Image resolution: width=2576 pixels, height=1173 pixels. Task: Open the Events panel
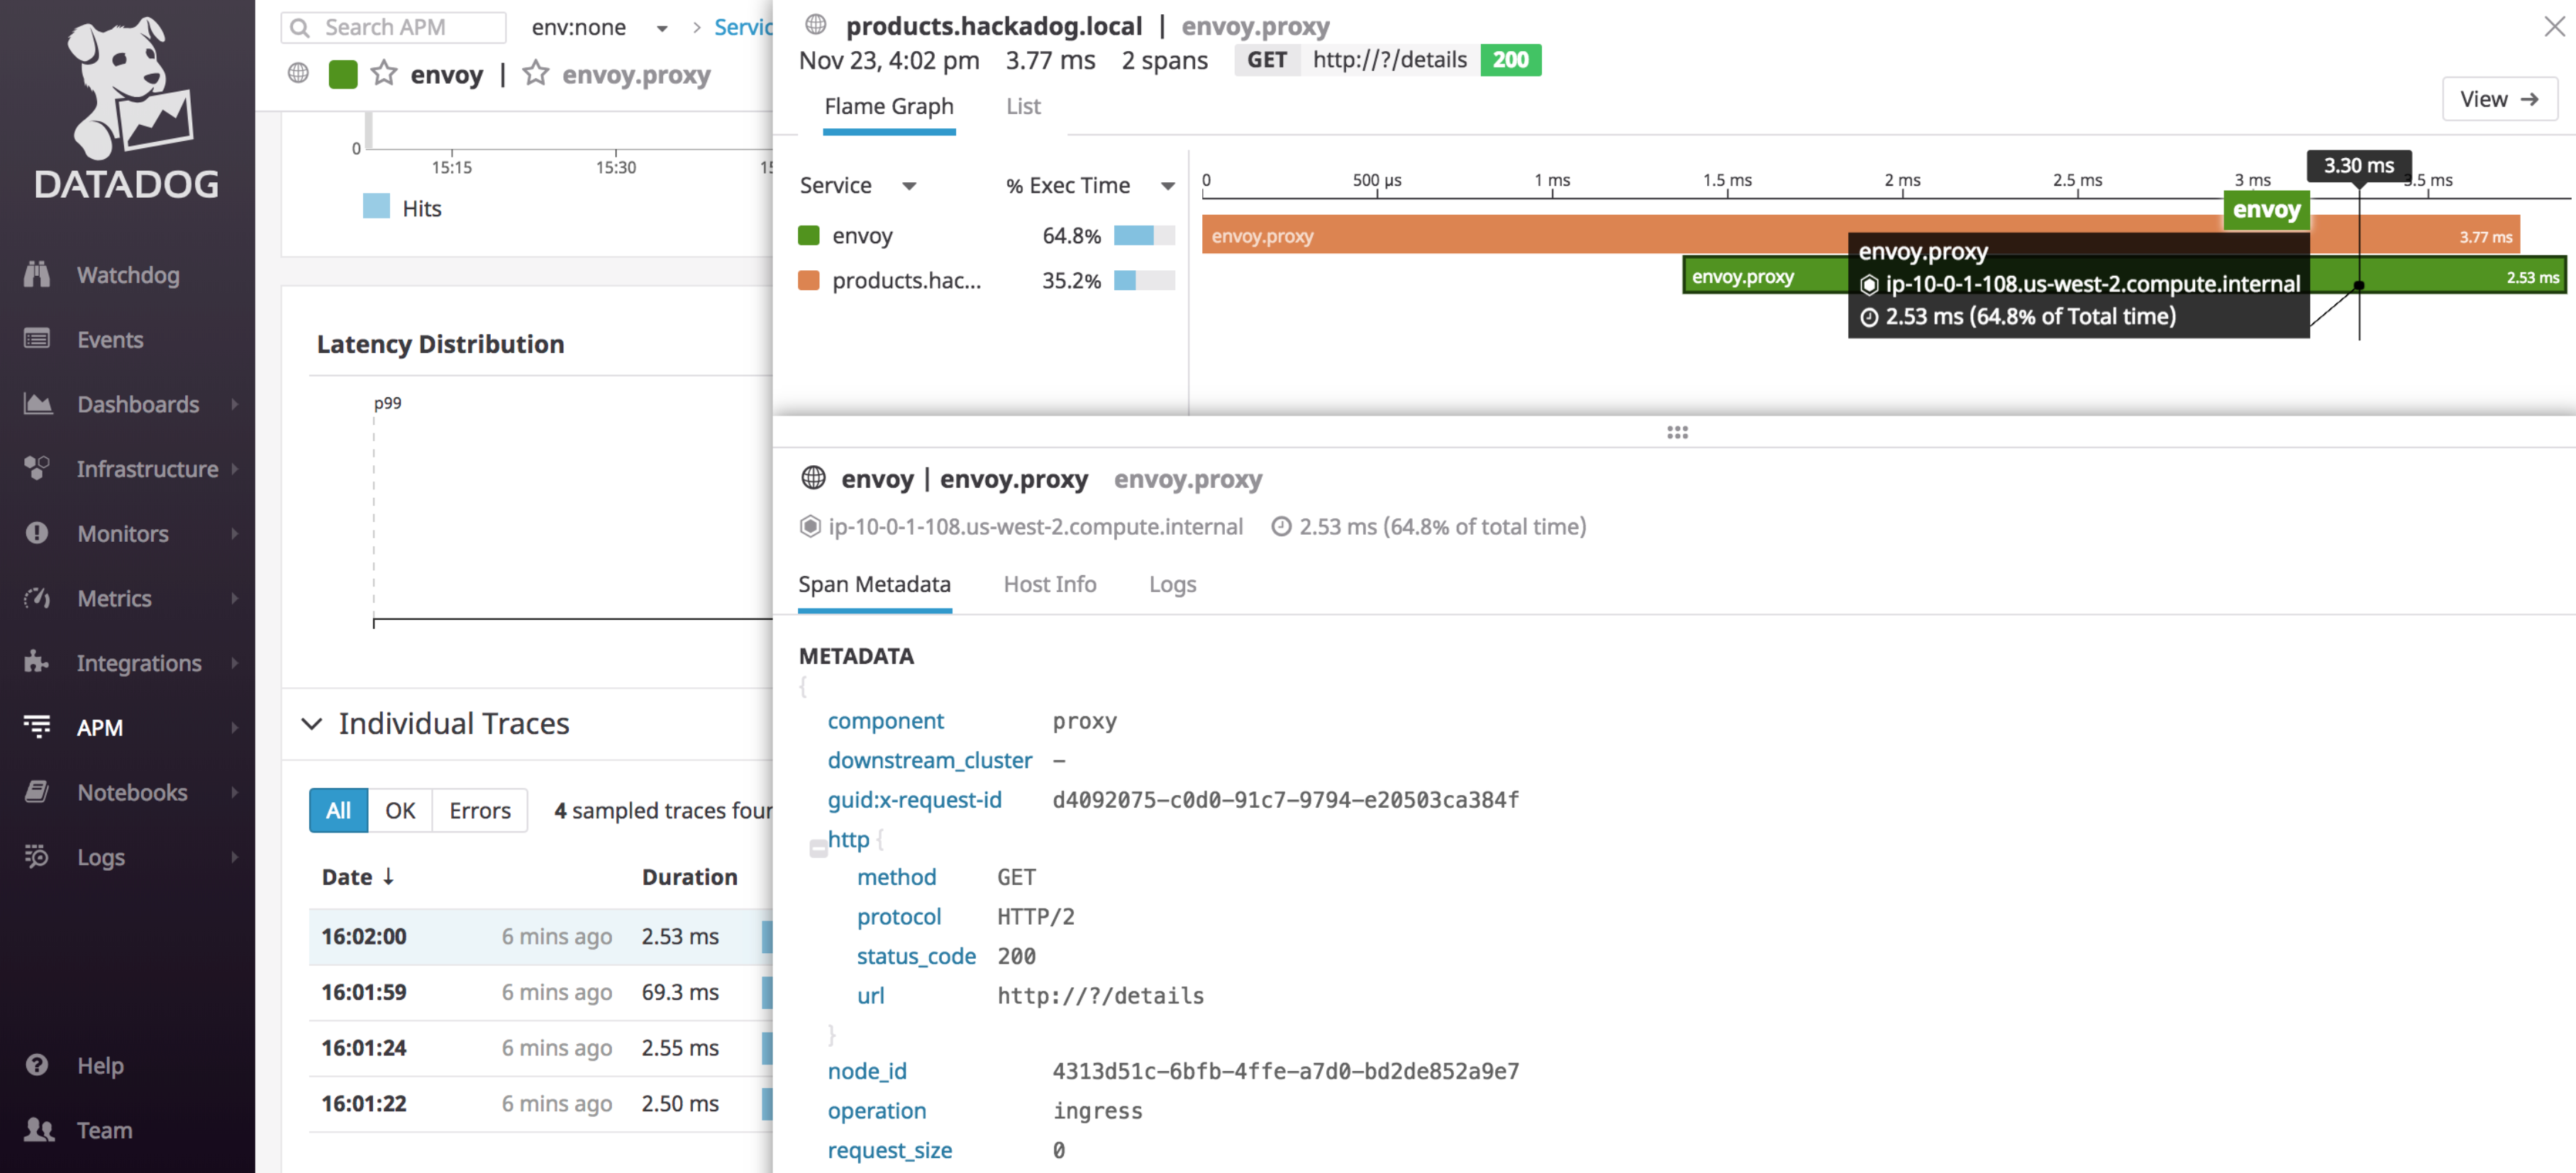110,339
